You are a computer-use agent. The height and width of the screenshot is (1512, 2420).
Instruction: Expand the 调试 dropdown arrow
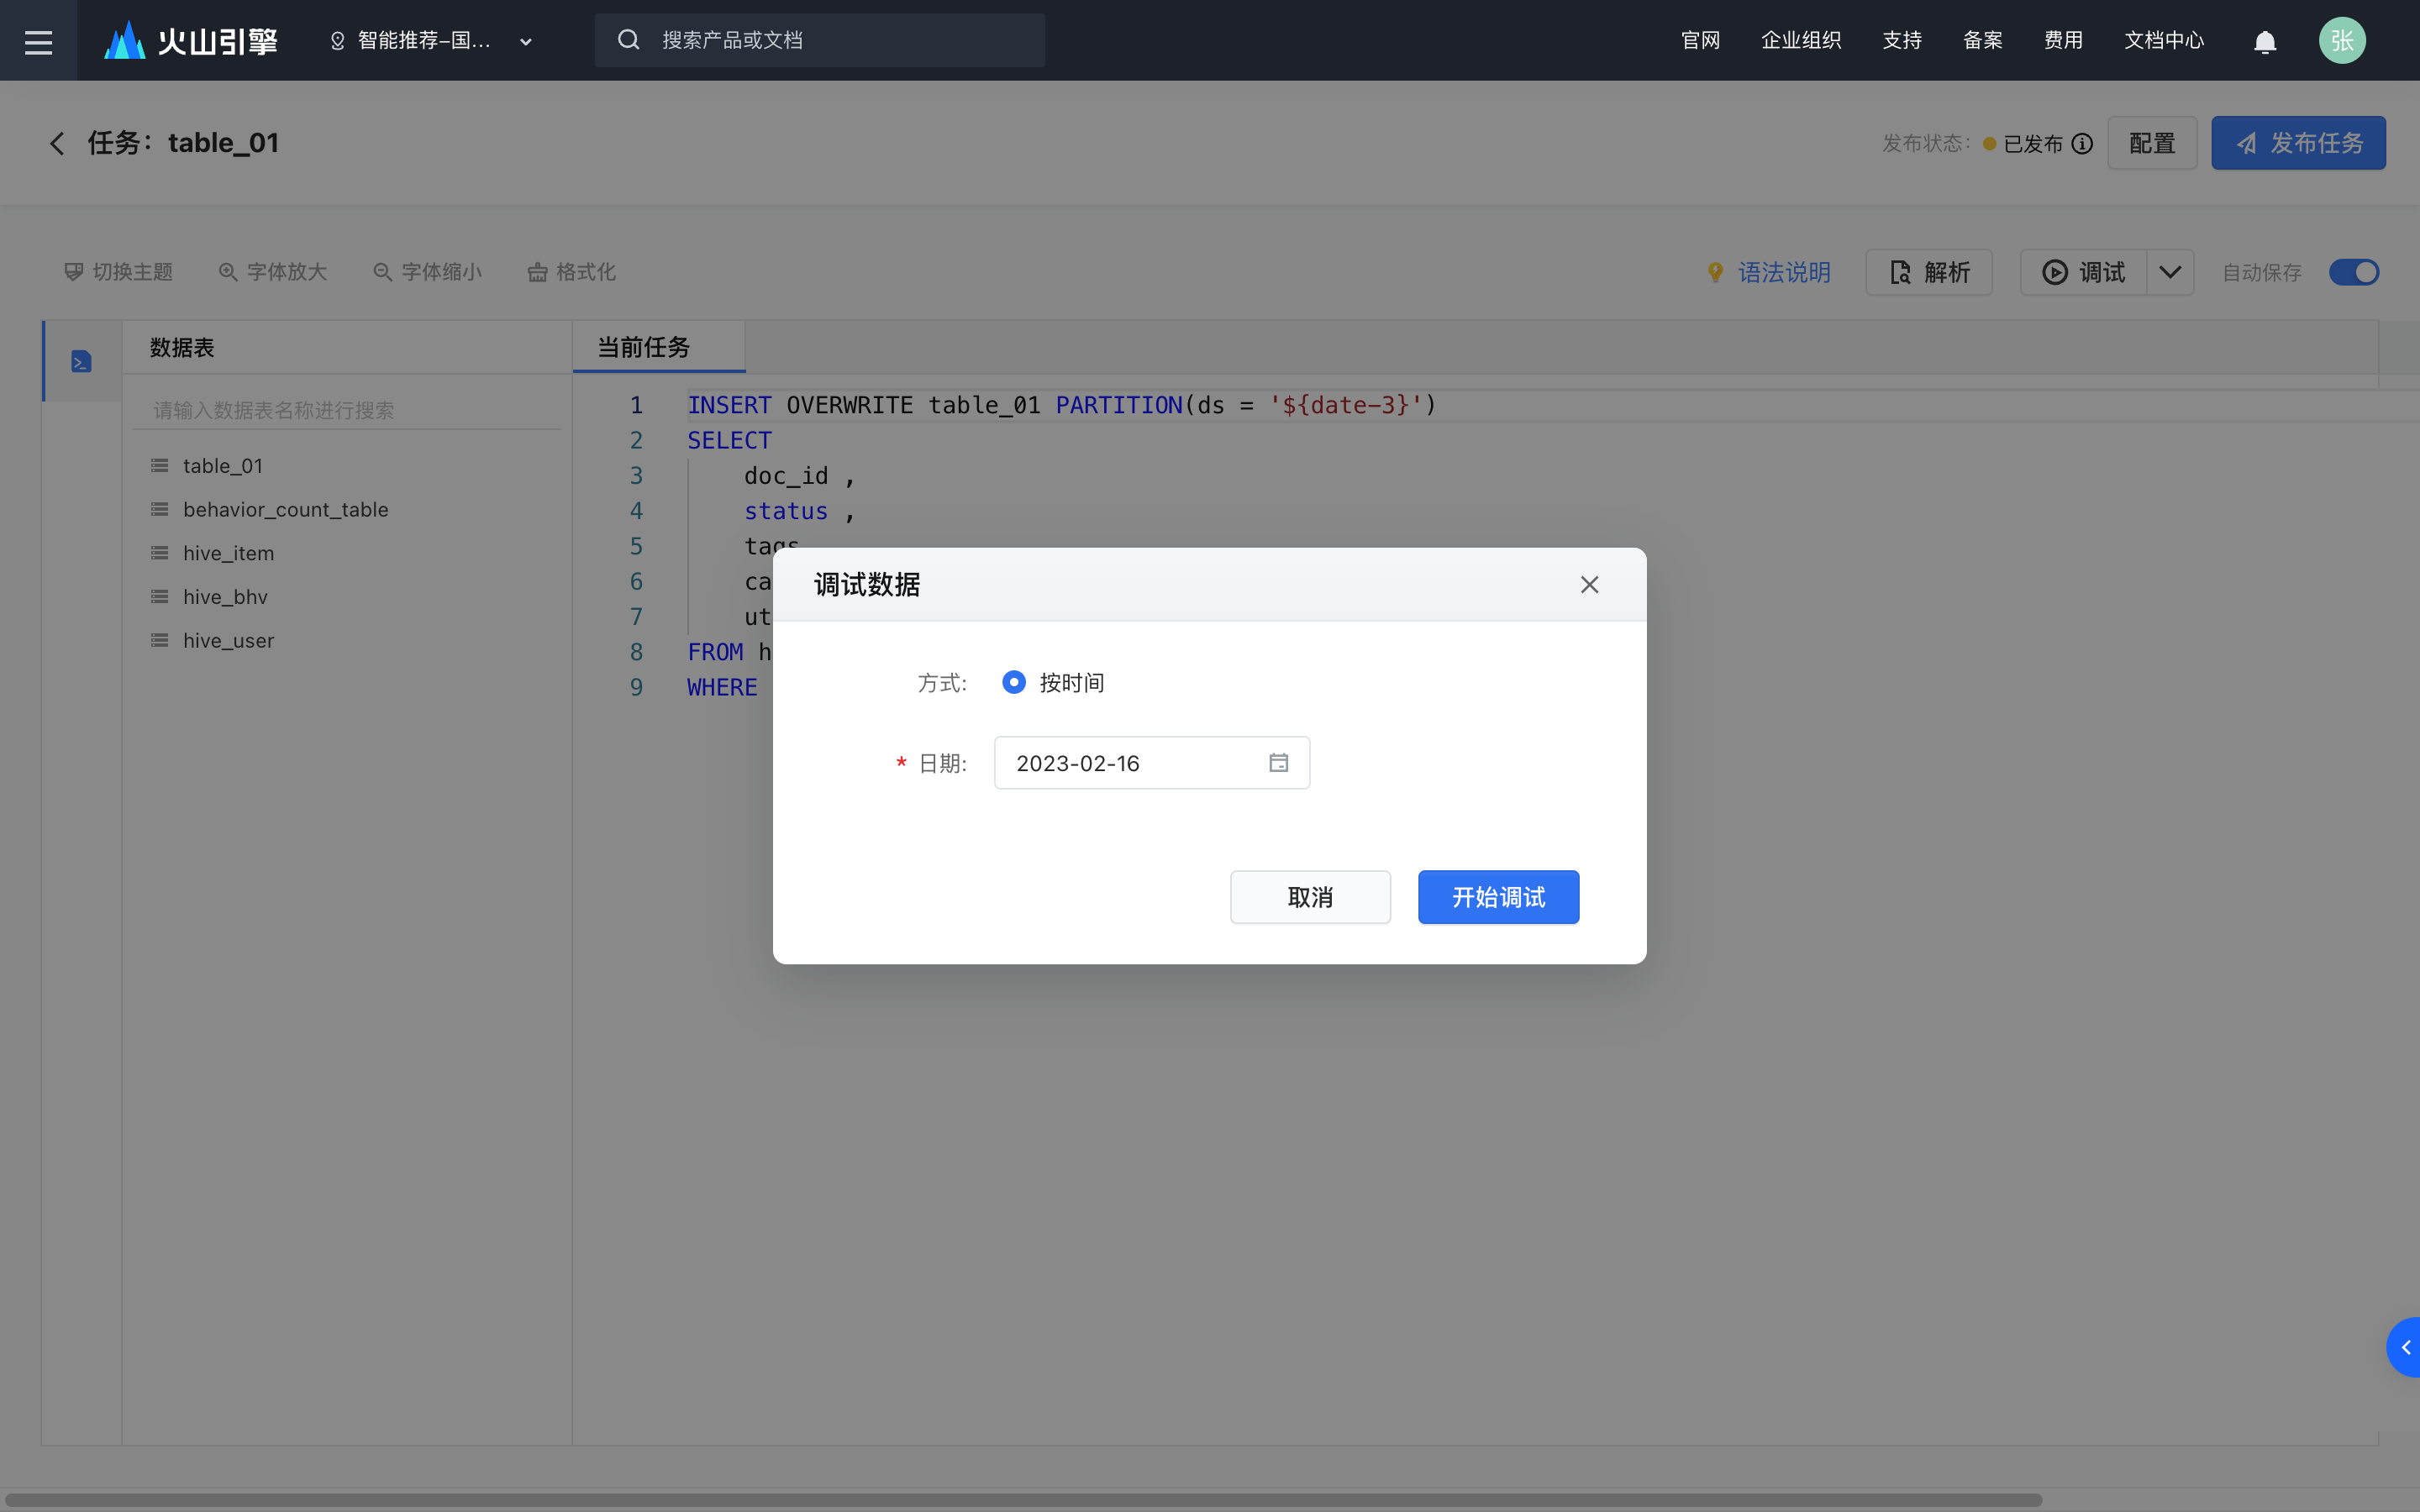tap(2170, 272)
